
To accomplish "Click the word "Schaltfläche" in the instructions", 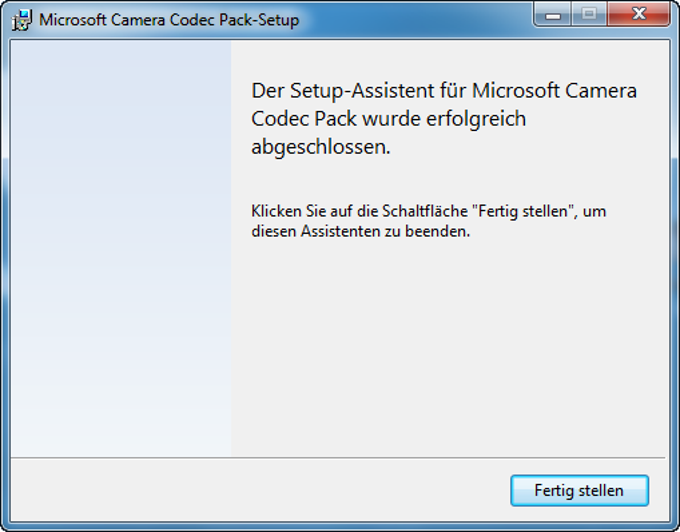I will pyautogui.click(x=415, y=212).
